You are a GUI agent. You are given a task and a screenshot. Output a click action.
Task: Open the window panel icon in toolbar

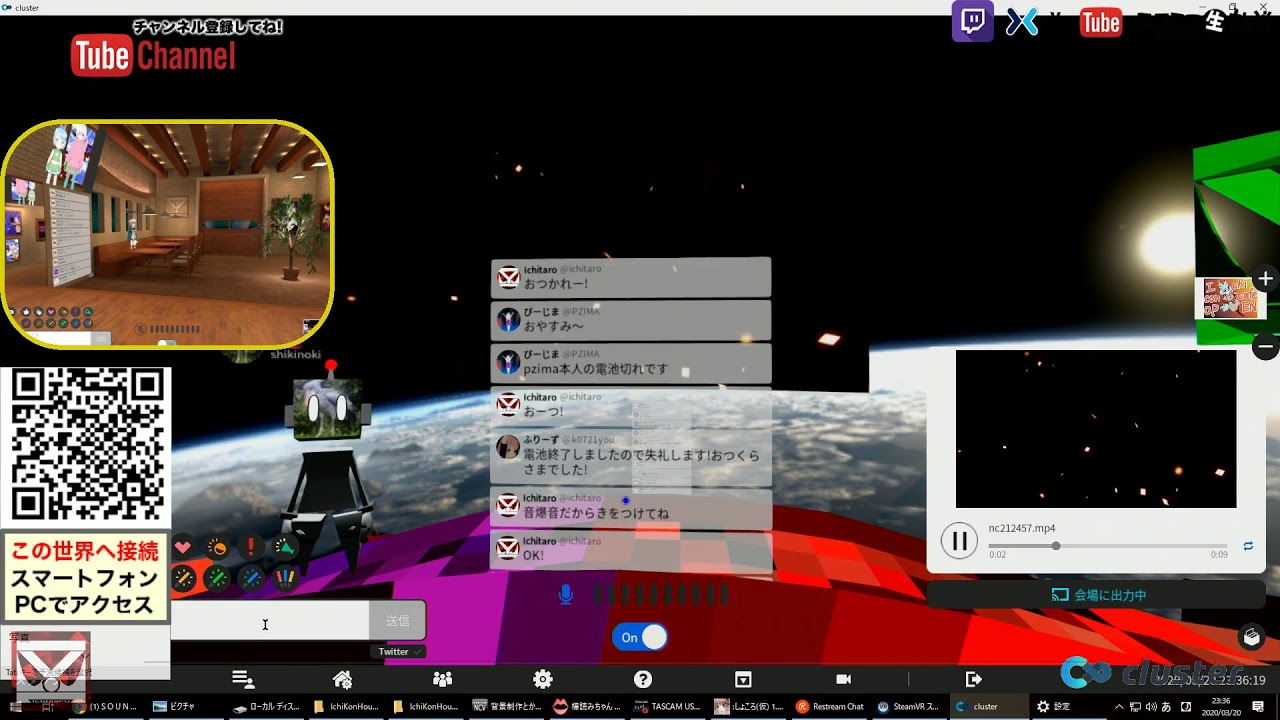743,679
